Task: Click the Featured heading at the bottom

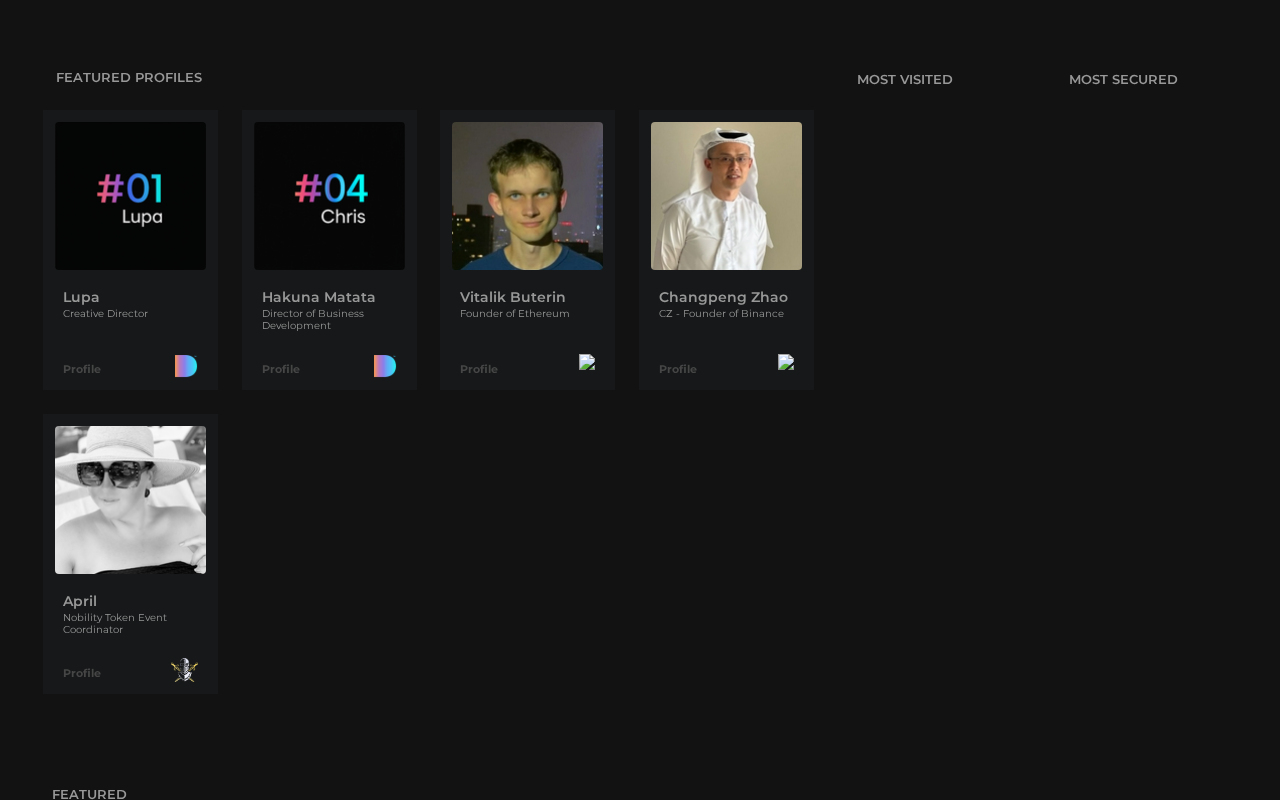Action: click(89, 794)
